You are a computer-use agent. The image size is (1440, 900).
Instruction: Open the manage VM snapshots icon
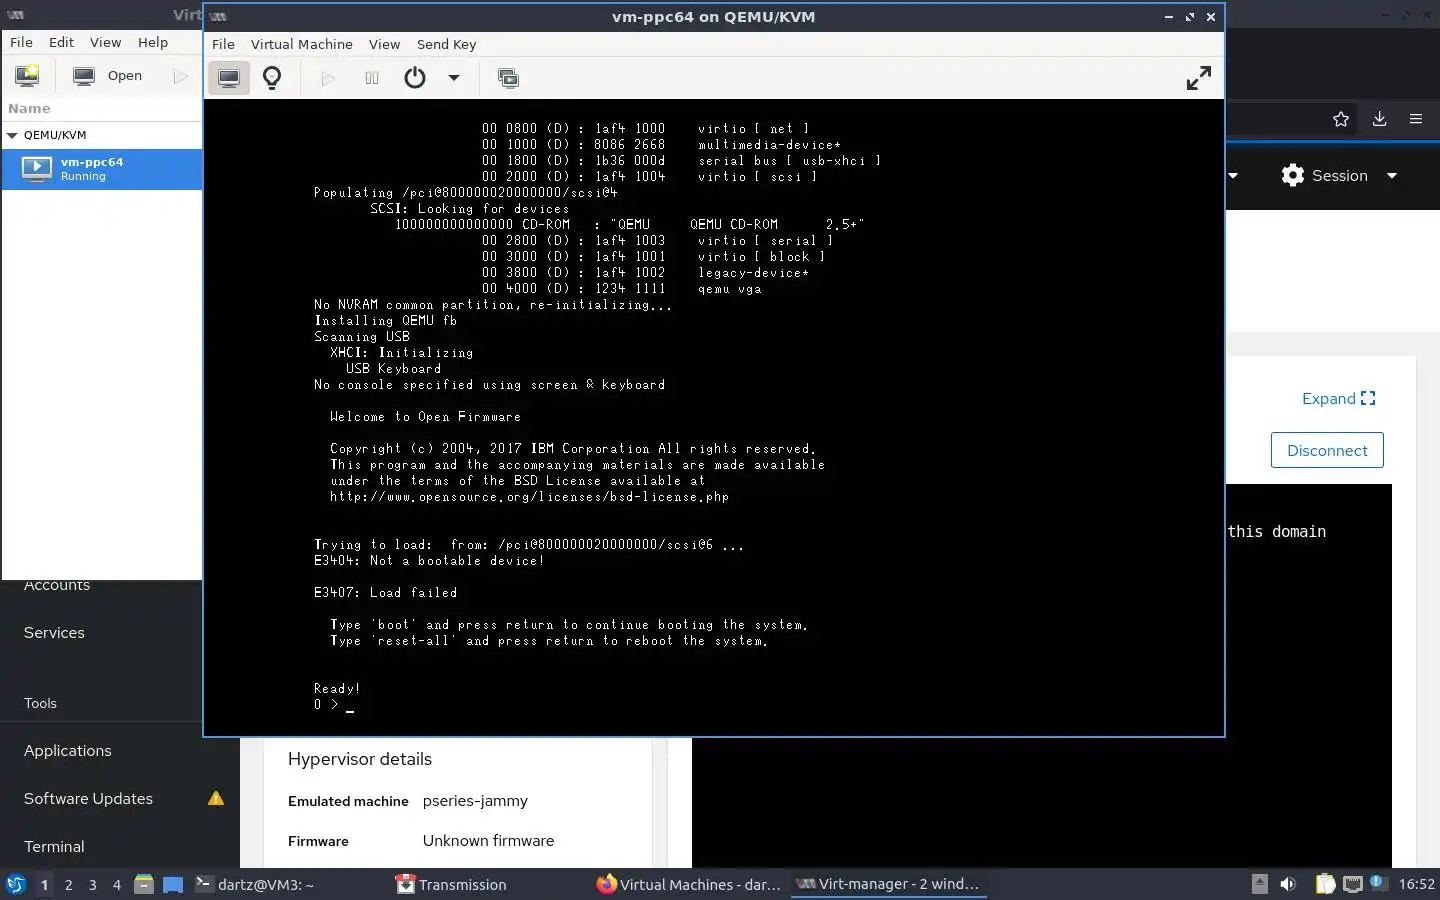point(508,78)
